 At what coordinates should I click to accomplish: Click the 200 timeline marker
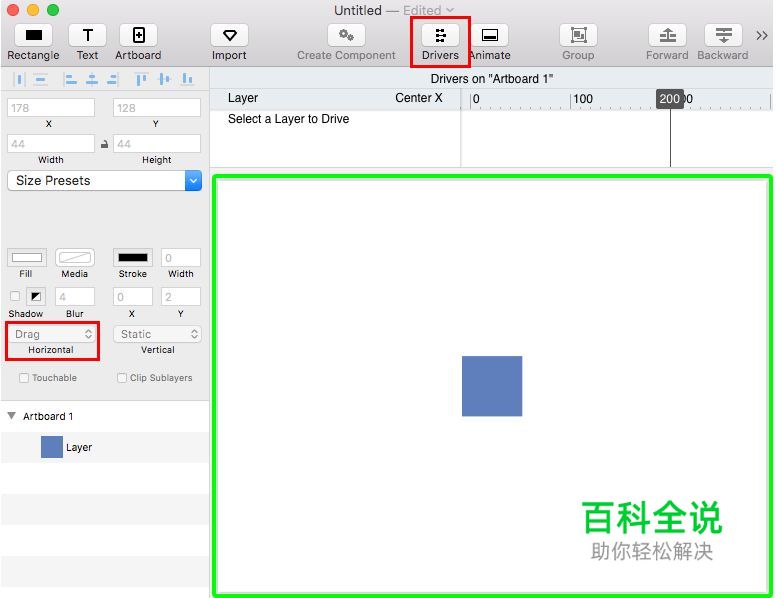point(669,98)
